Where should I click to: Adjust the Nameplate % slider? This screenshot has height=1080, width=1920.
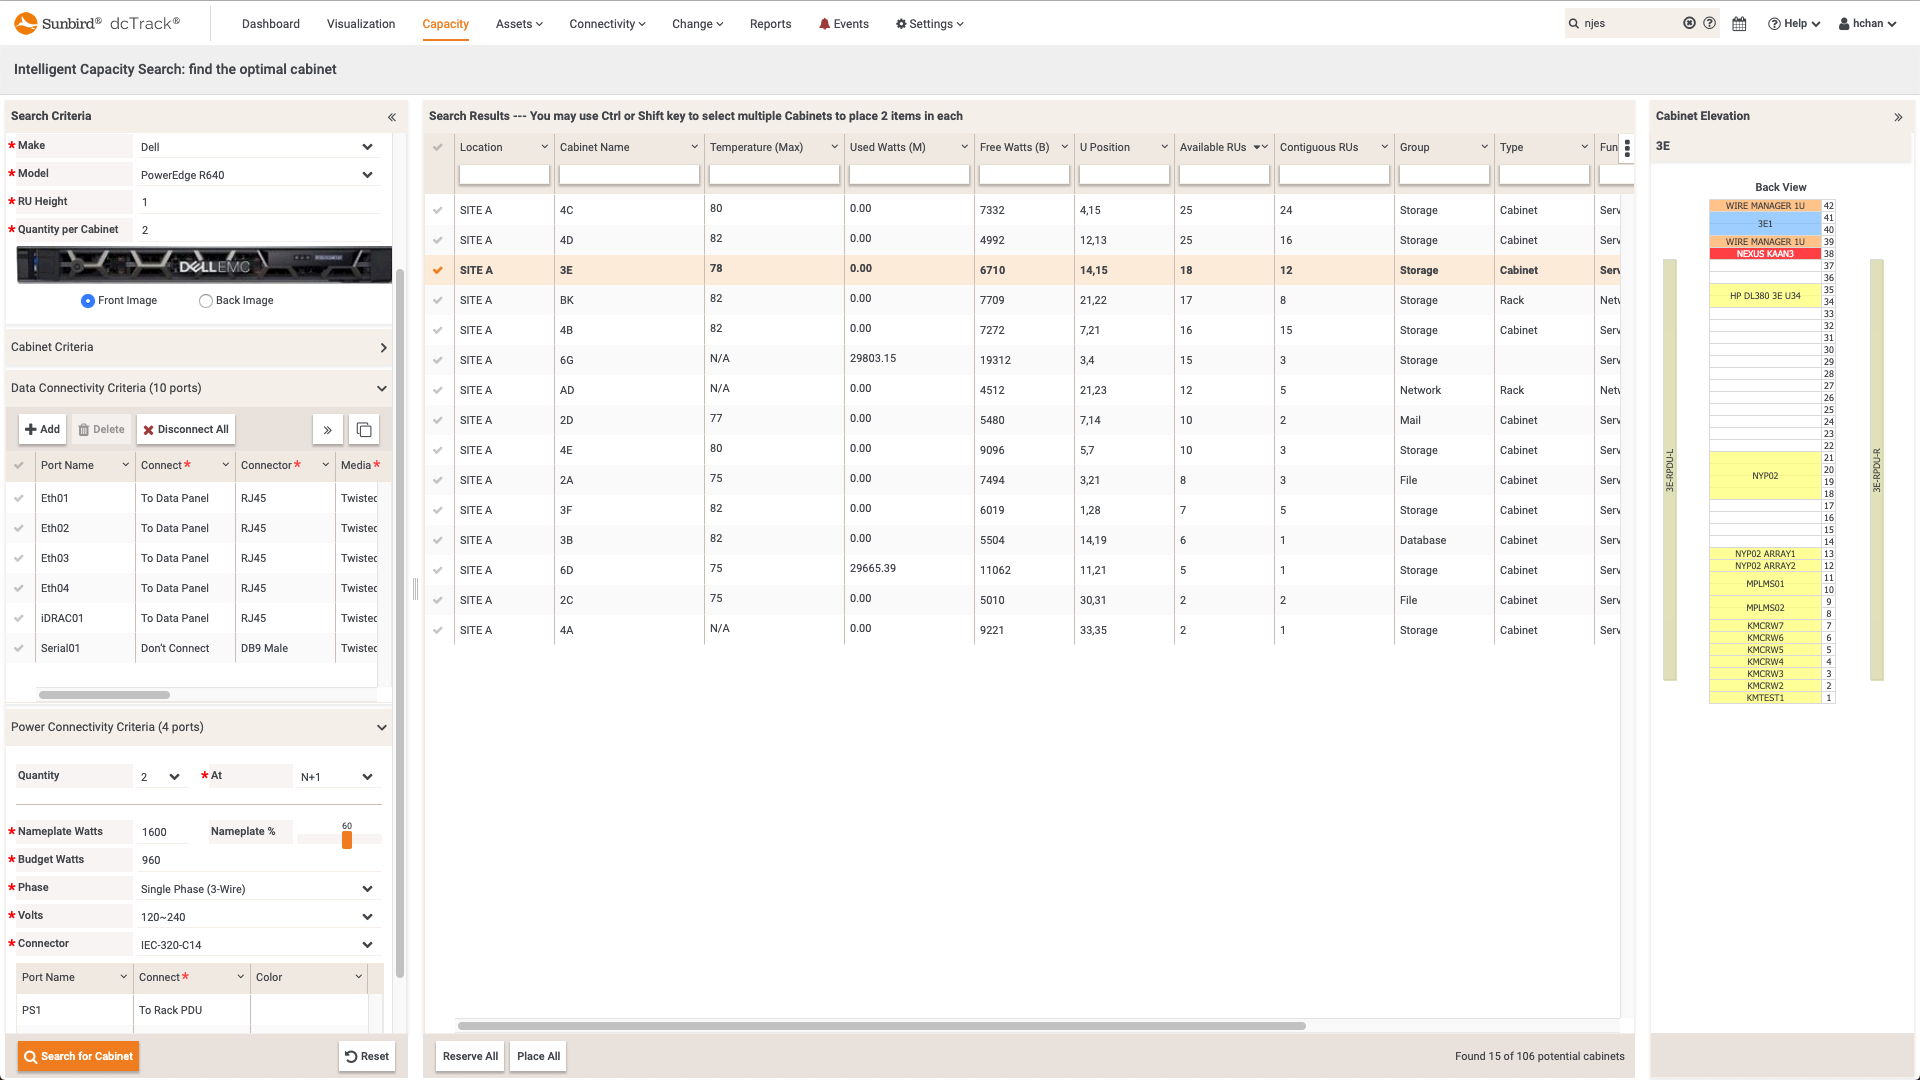tap(345, 841)
